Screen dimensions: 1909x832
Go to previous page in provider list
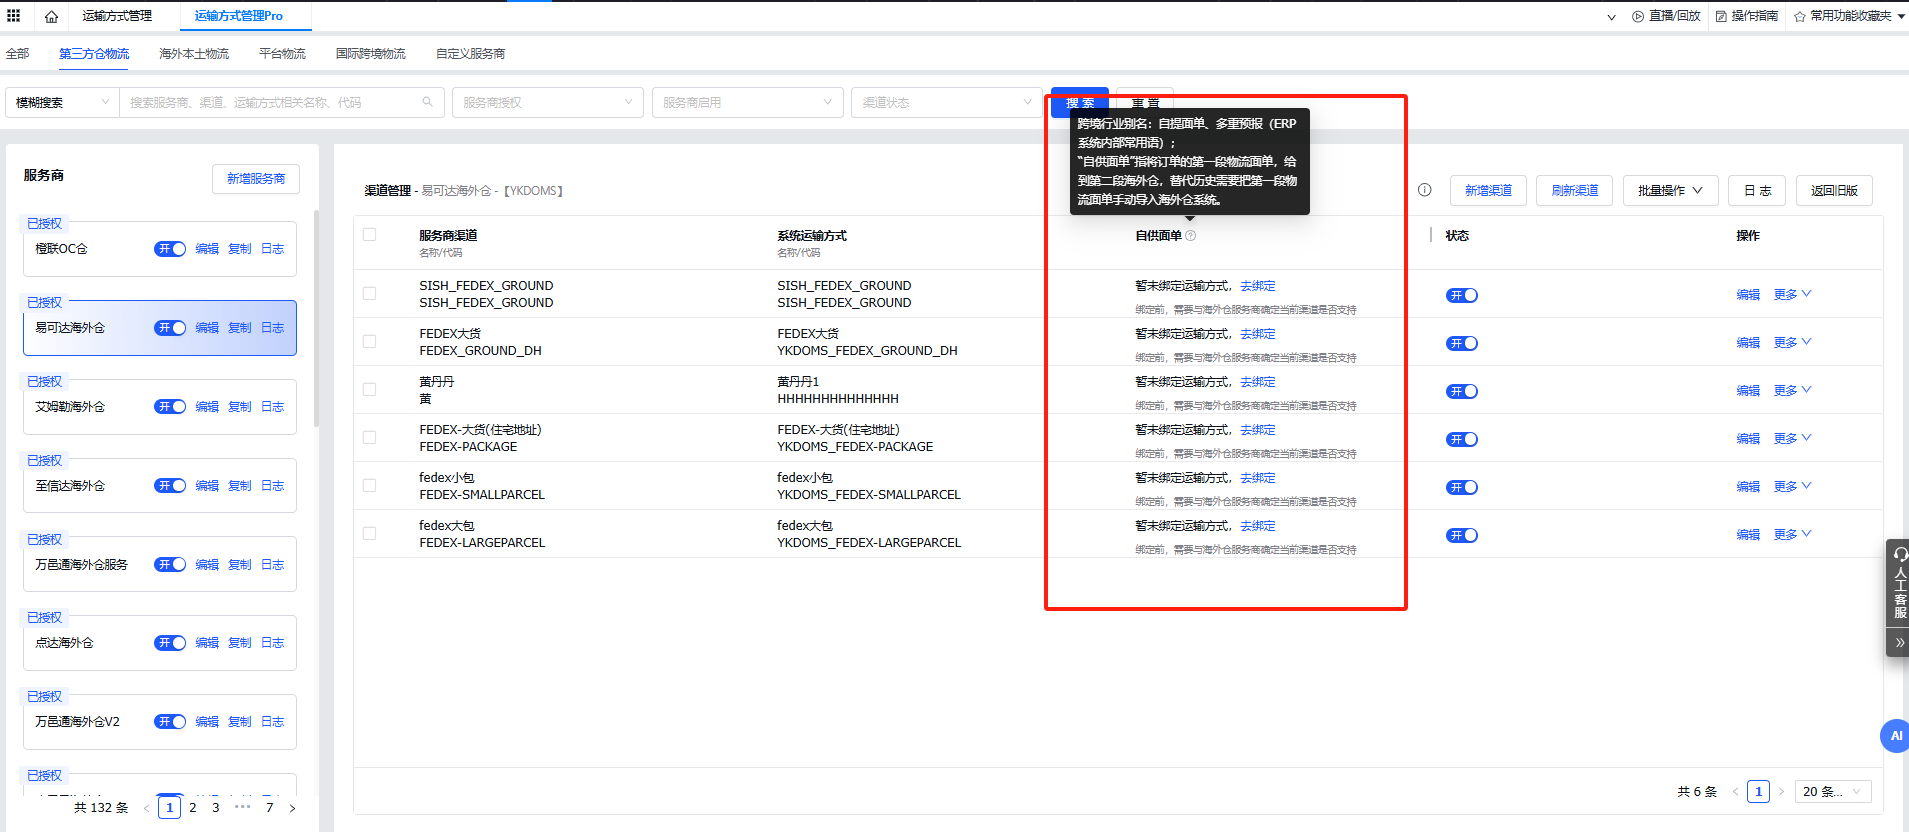coord(146,808)
